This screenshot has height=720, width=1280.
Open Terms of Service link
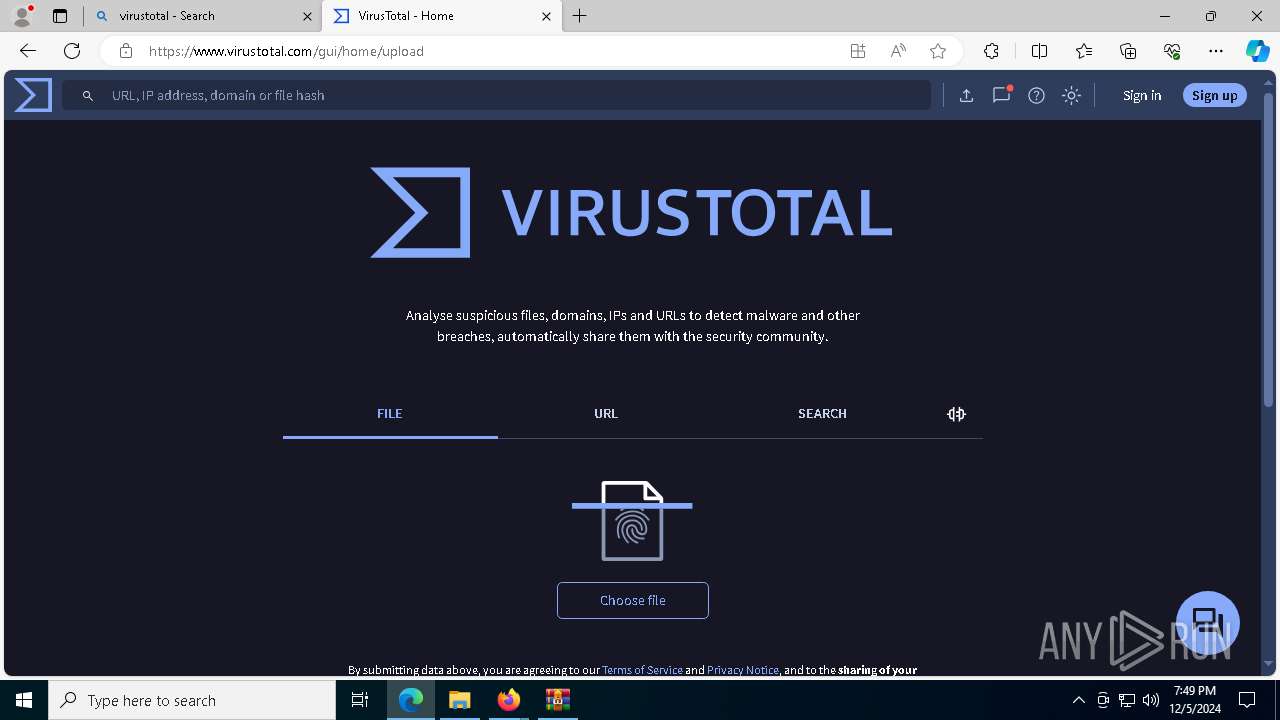[x=642, y=670]
